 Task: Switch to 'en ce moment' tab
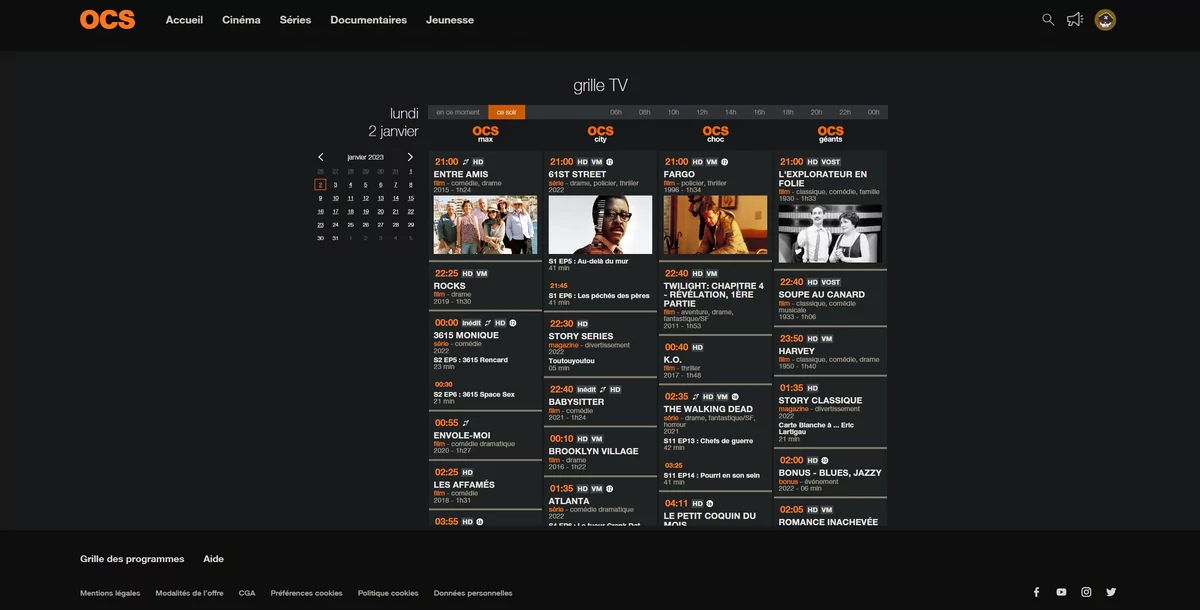(458, 112)
